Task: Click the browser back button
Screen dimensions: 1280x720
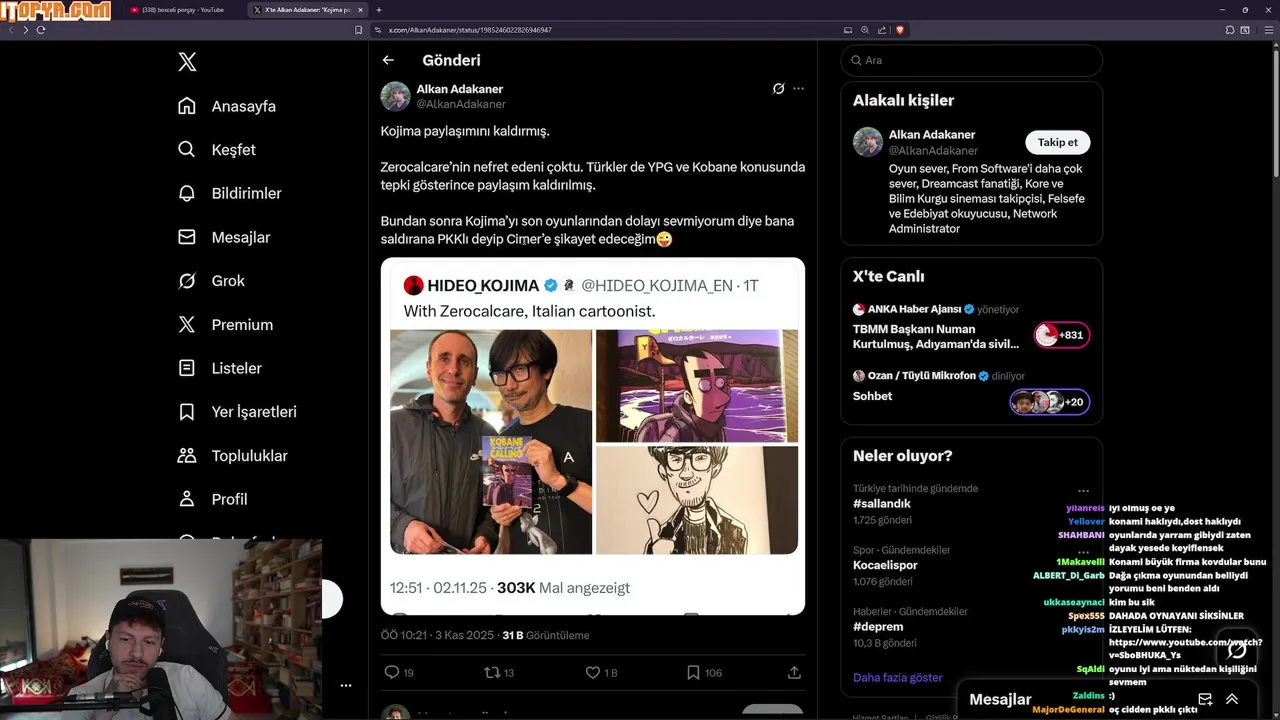Action: click(x=11, y=30)
